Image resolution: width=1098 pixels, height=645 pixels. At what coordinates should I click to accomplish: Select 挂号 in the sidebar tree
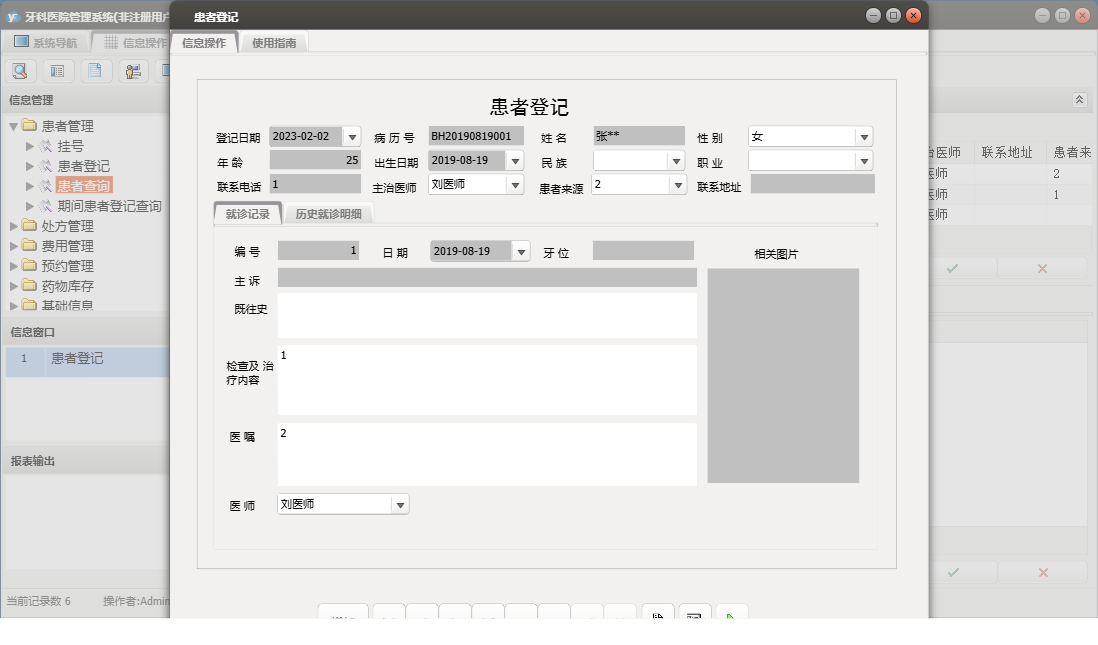70,145
